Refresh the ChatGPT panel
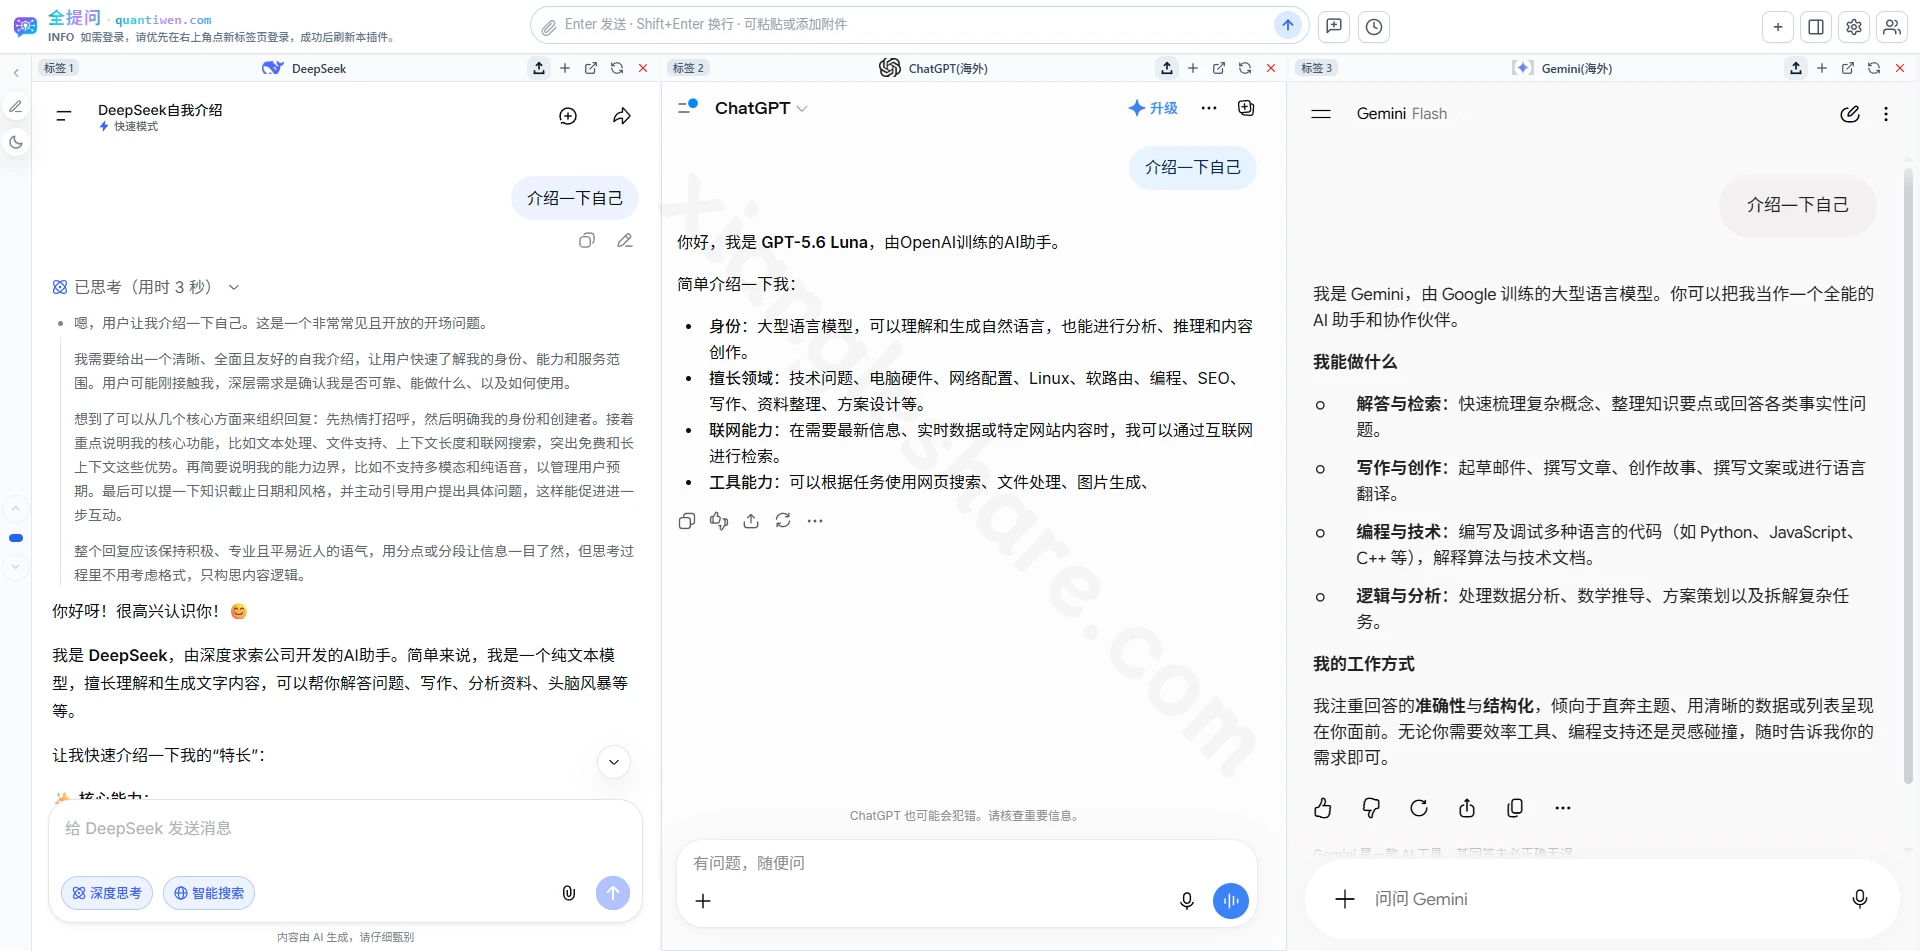This screenshot has width=1920, height=951. tap(1245, 68)
